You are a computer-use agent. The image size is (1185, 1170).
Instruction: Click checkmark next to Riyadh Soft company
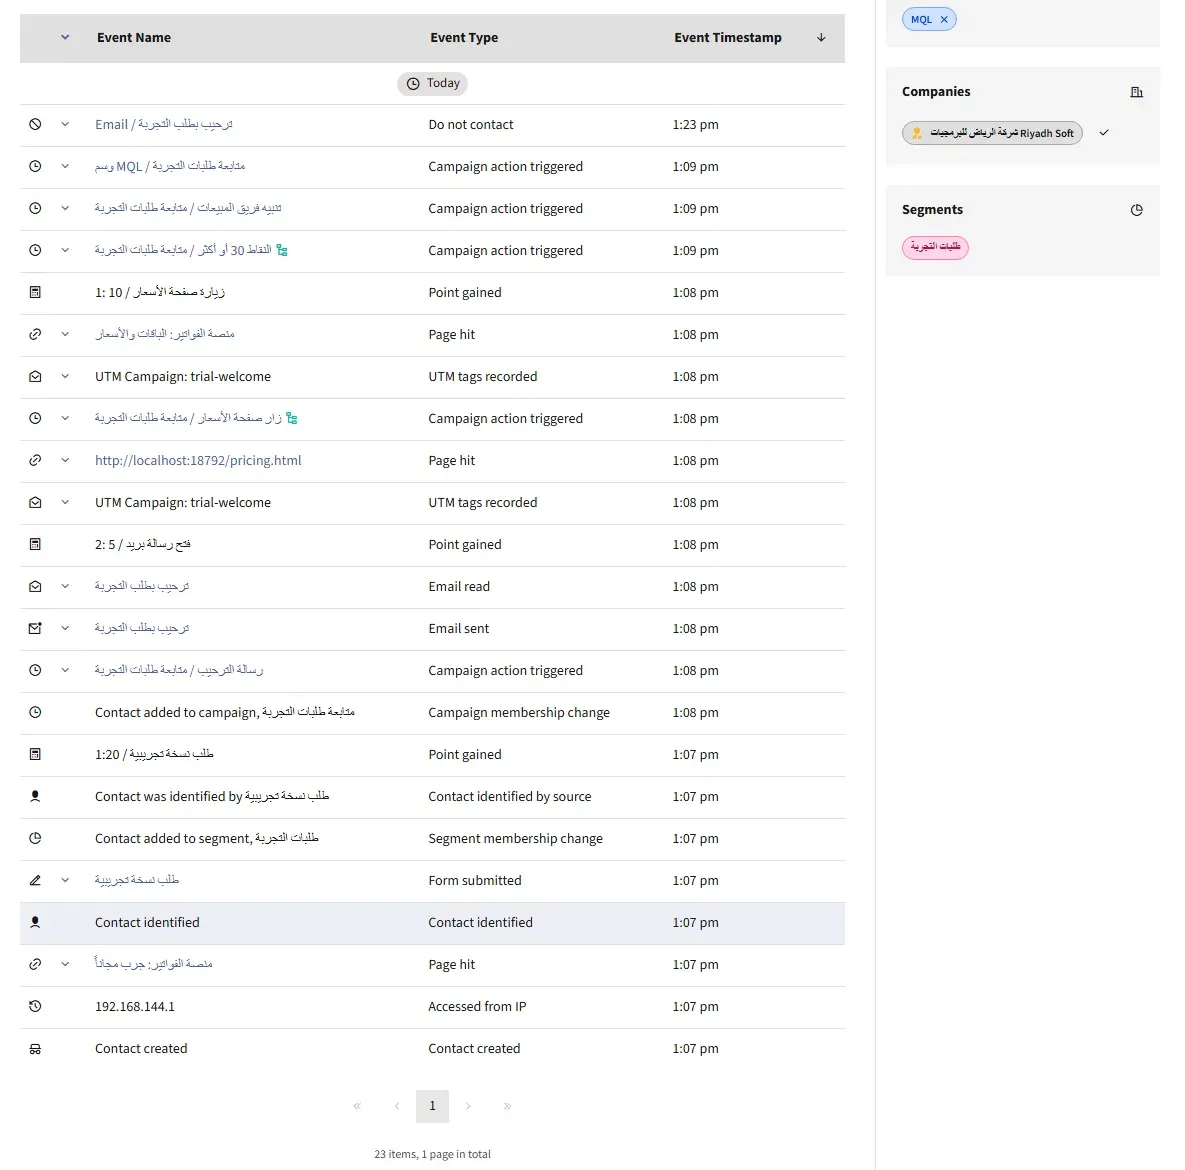(1104, 133)
